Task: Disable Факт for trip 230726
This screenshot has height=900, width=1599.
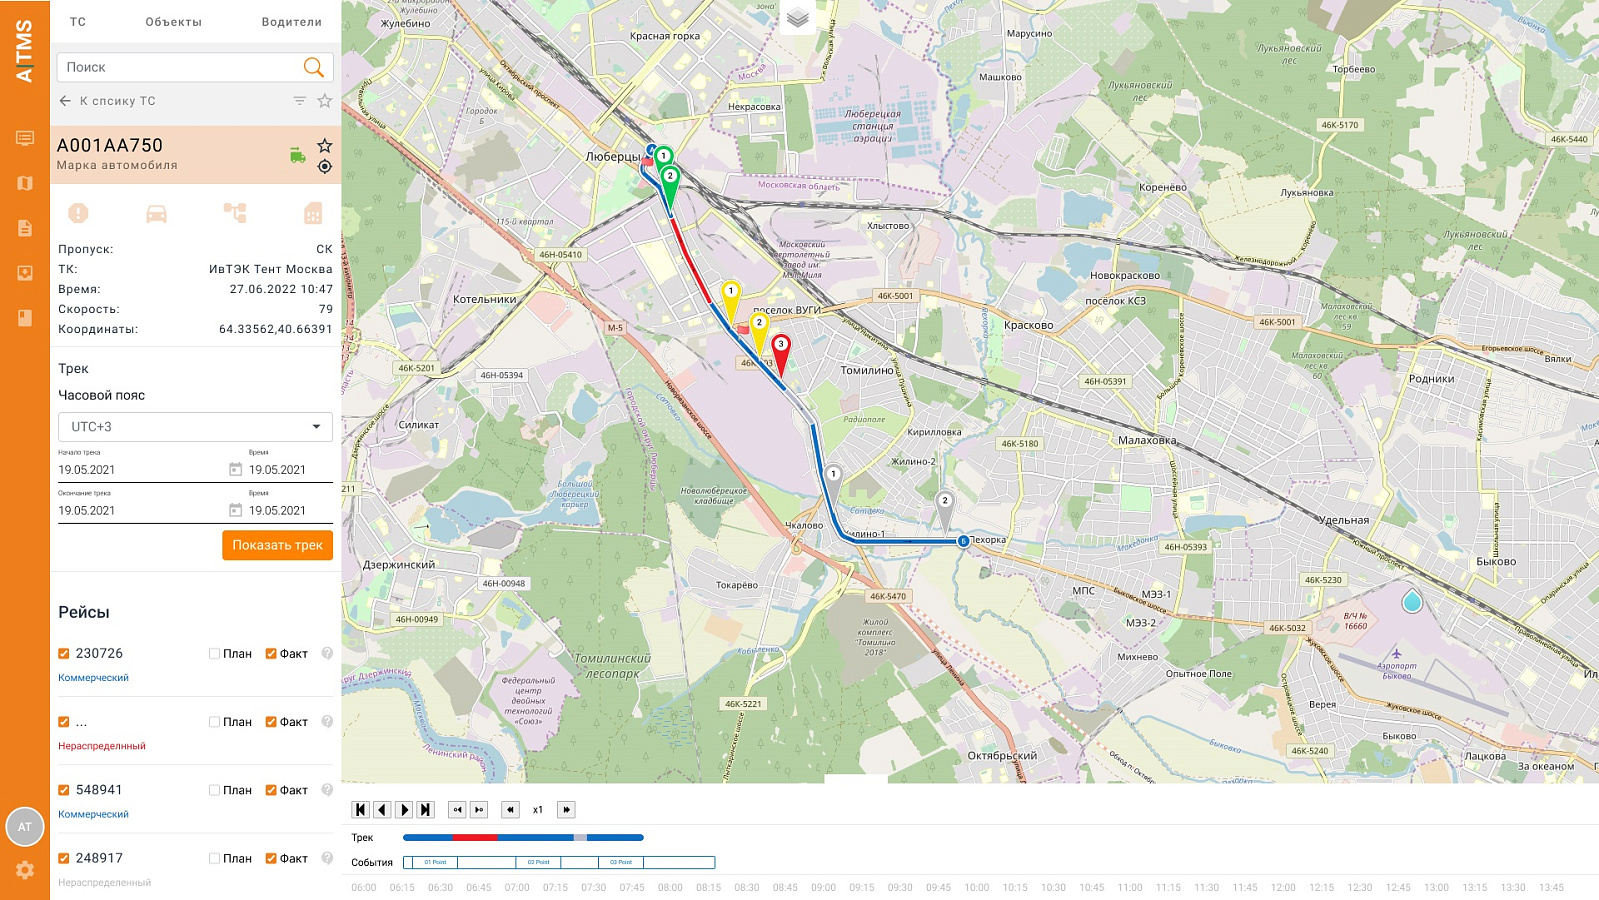Action: point(271,654)
